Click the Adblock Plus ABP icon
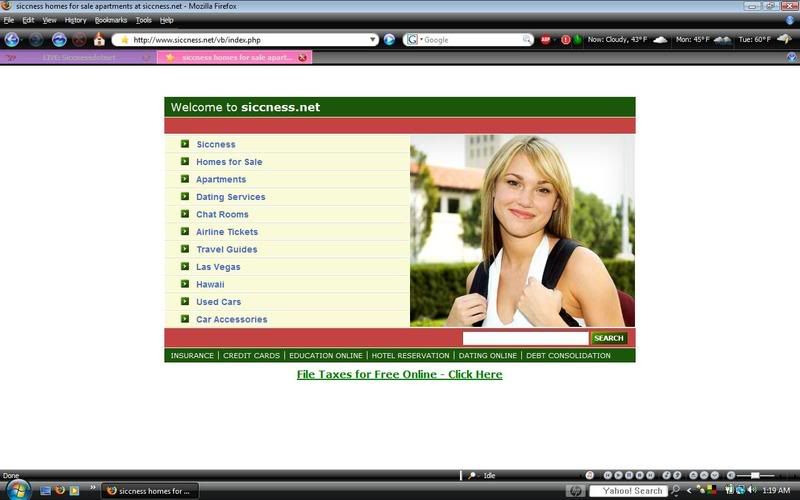This screenshot has height=500, width=800. pos(546,40)
